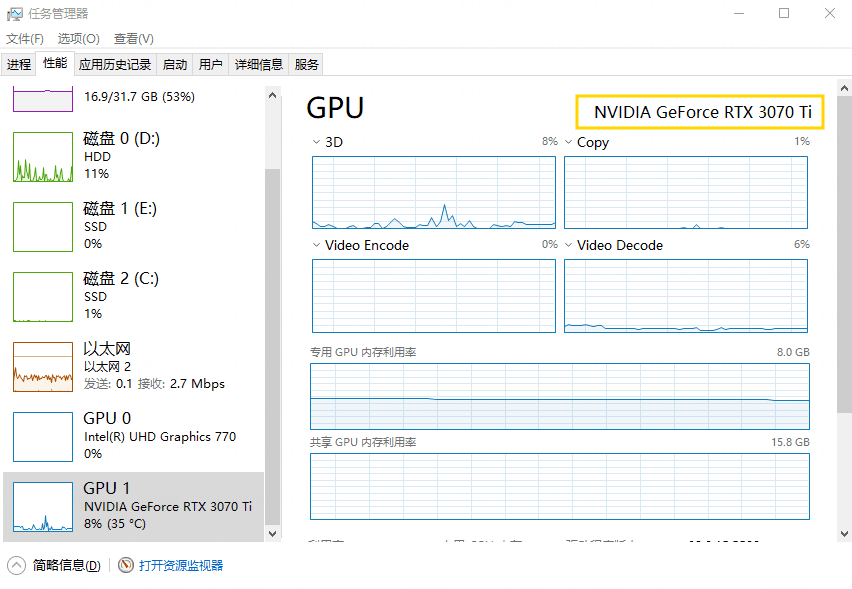The width and height of the screenshot is (852, 589).
Task: Minimize the Task Manager window
Action: point(739,13)
